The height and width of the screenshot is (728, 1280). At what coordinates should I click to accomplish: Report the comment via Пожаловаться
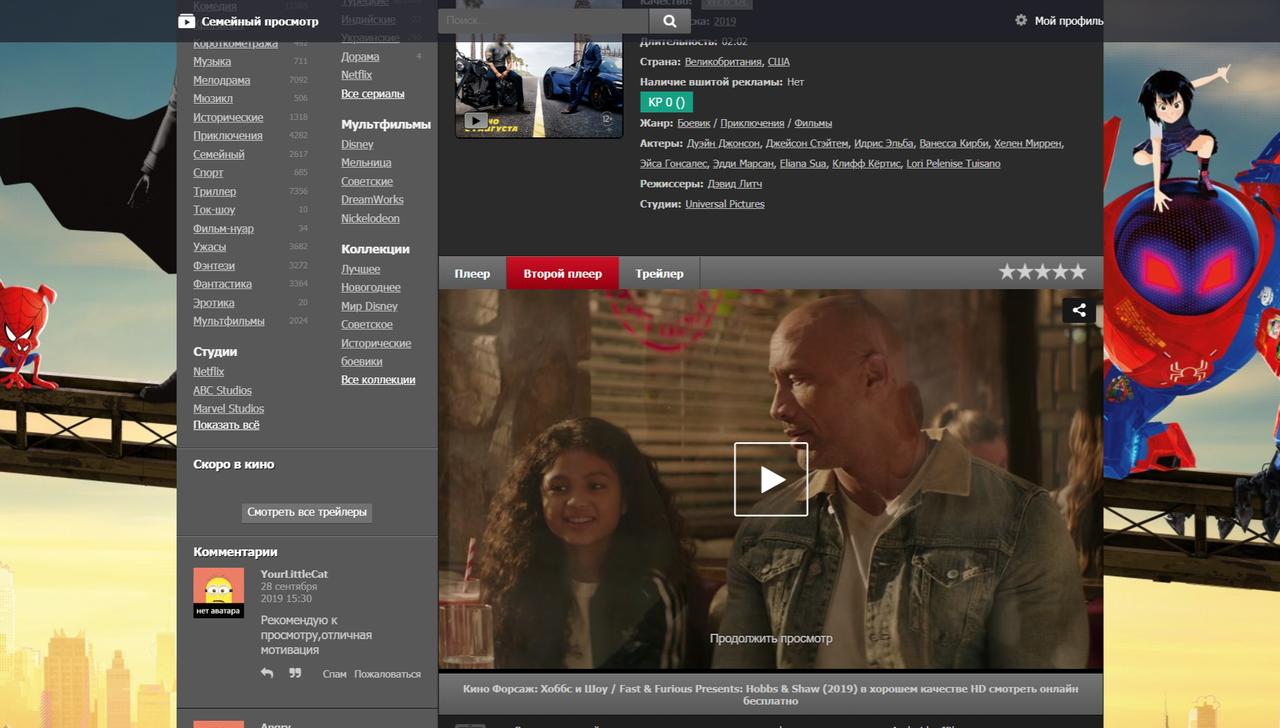tap(387, 674)
